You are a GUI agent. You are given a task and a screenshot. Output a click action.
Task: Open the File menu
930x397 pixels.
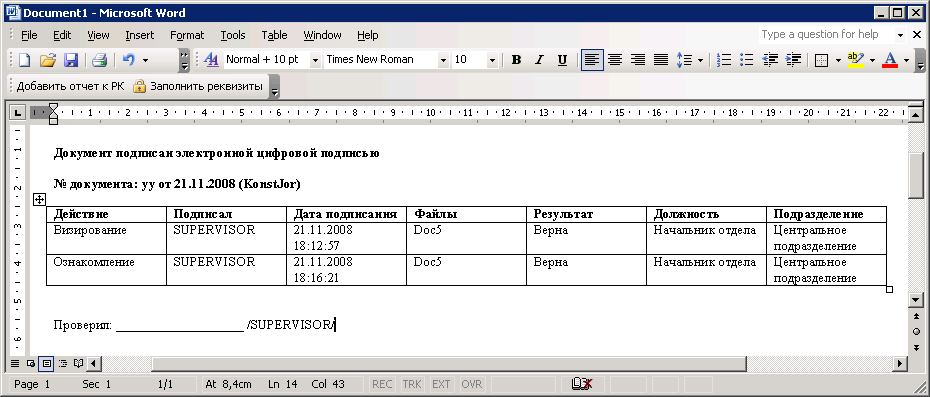(29, 35)
